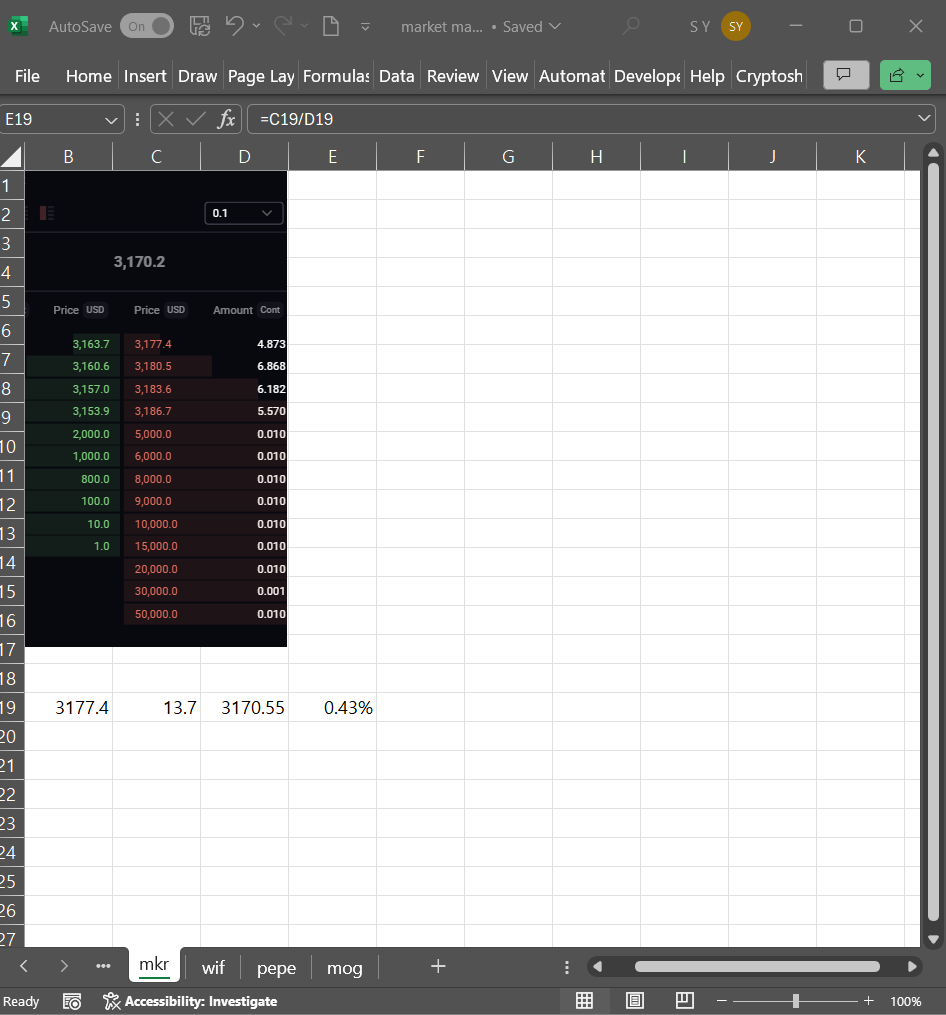Click Accessibility: Investigate in status bar

pos(190,1001)
